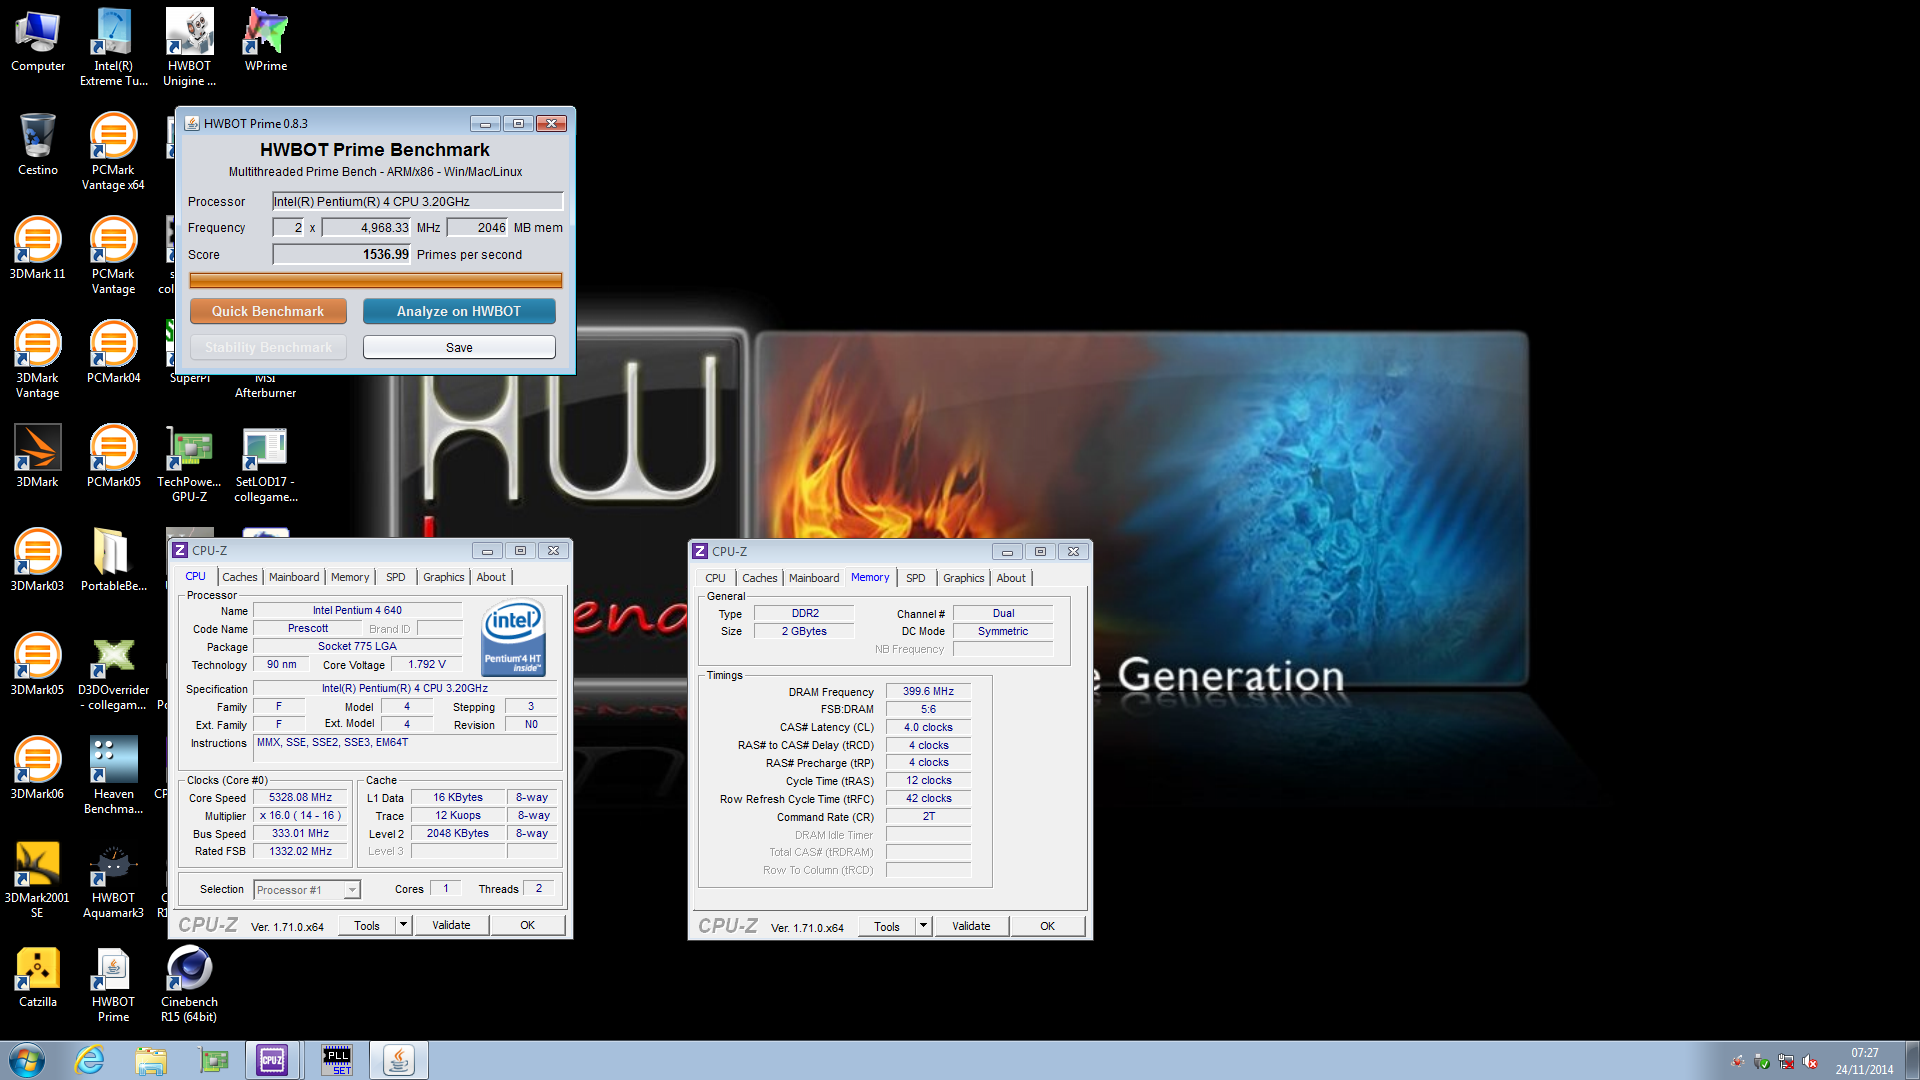Click the Processor name field in HWBOT Prime
This screenshot has height=1080, width=1920.
tap(418, 201)
